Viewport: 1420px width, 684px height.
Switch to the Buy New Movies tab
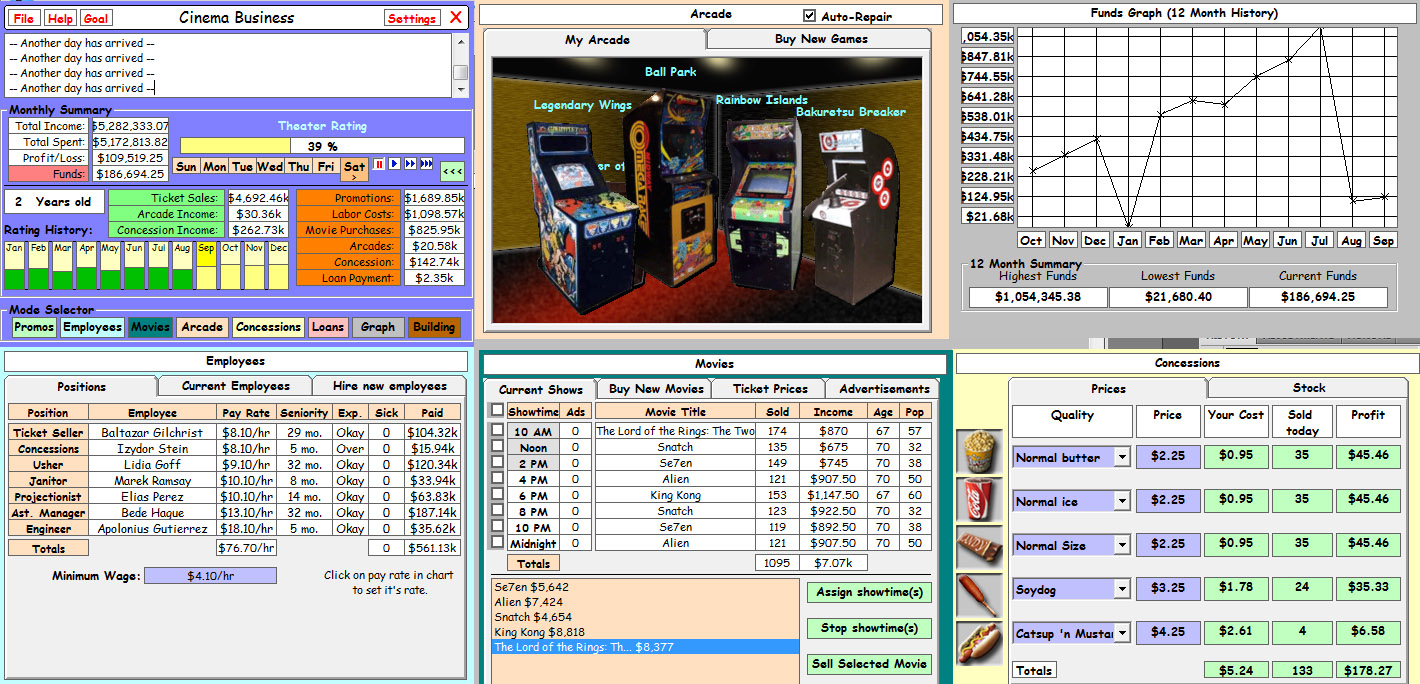pos(656,389)
